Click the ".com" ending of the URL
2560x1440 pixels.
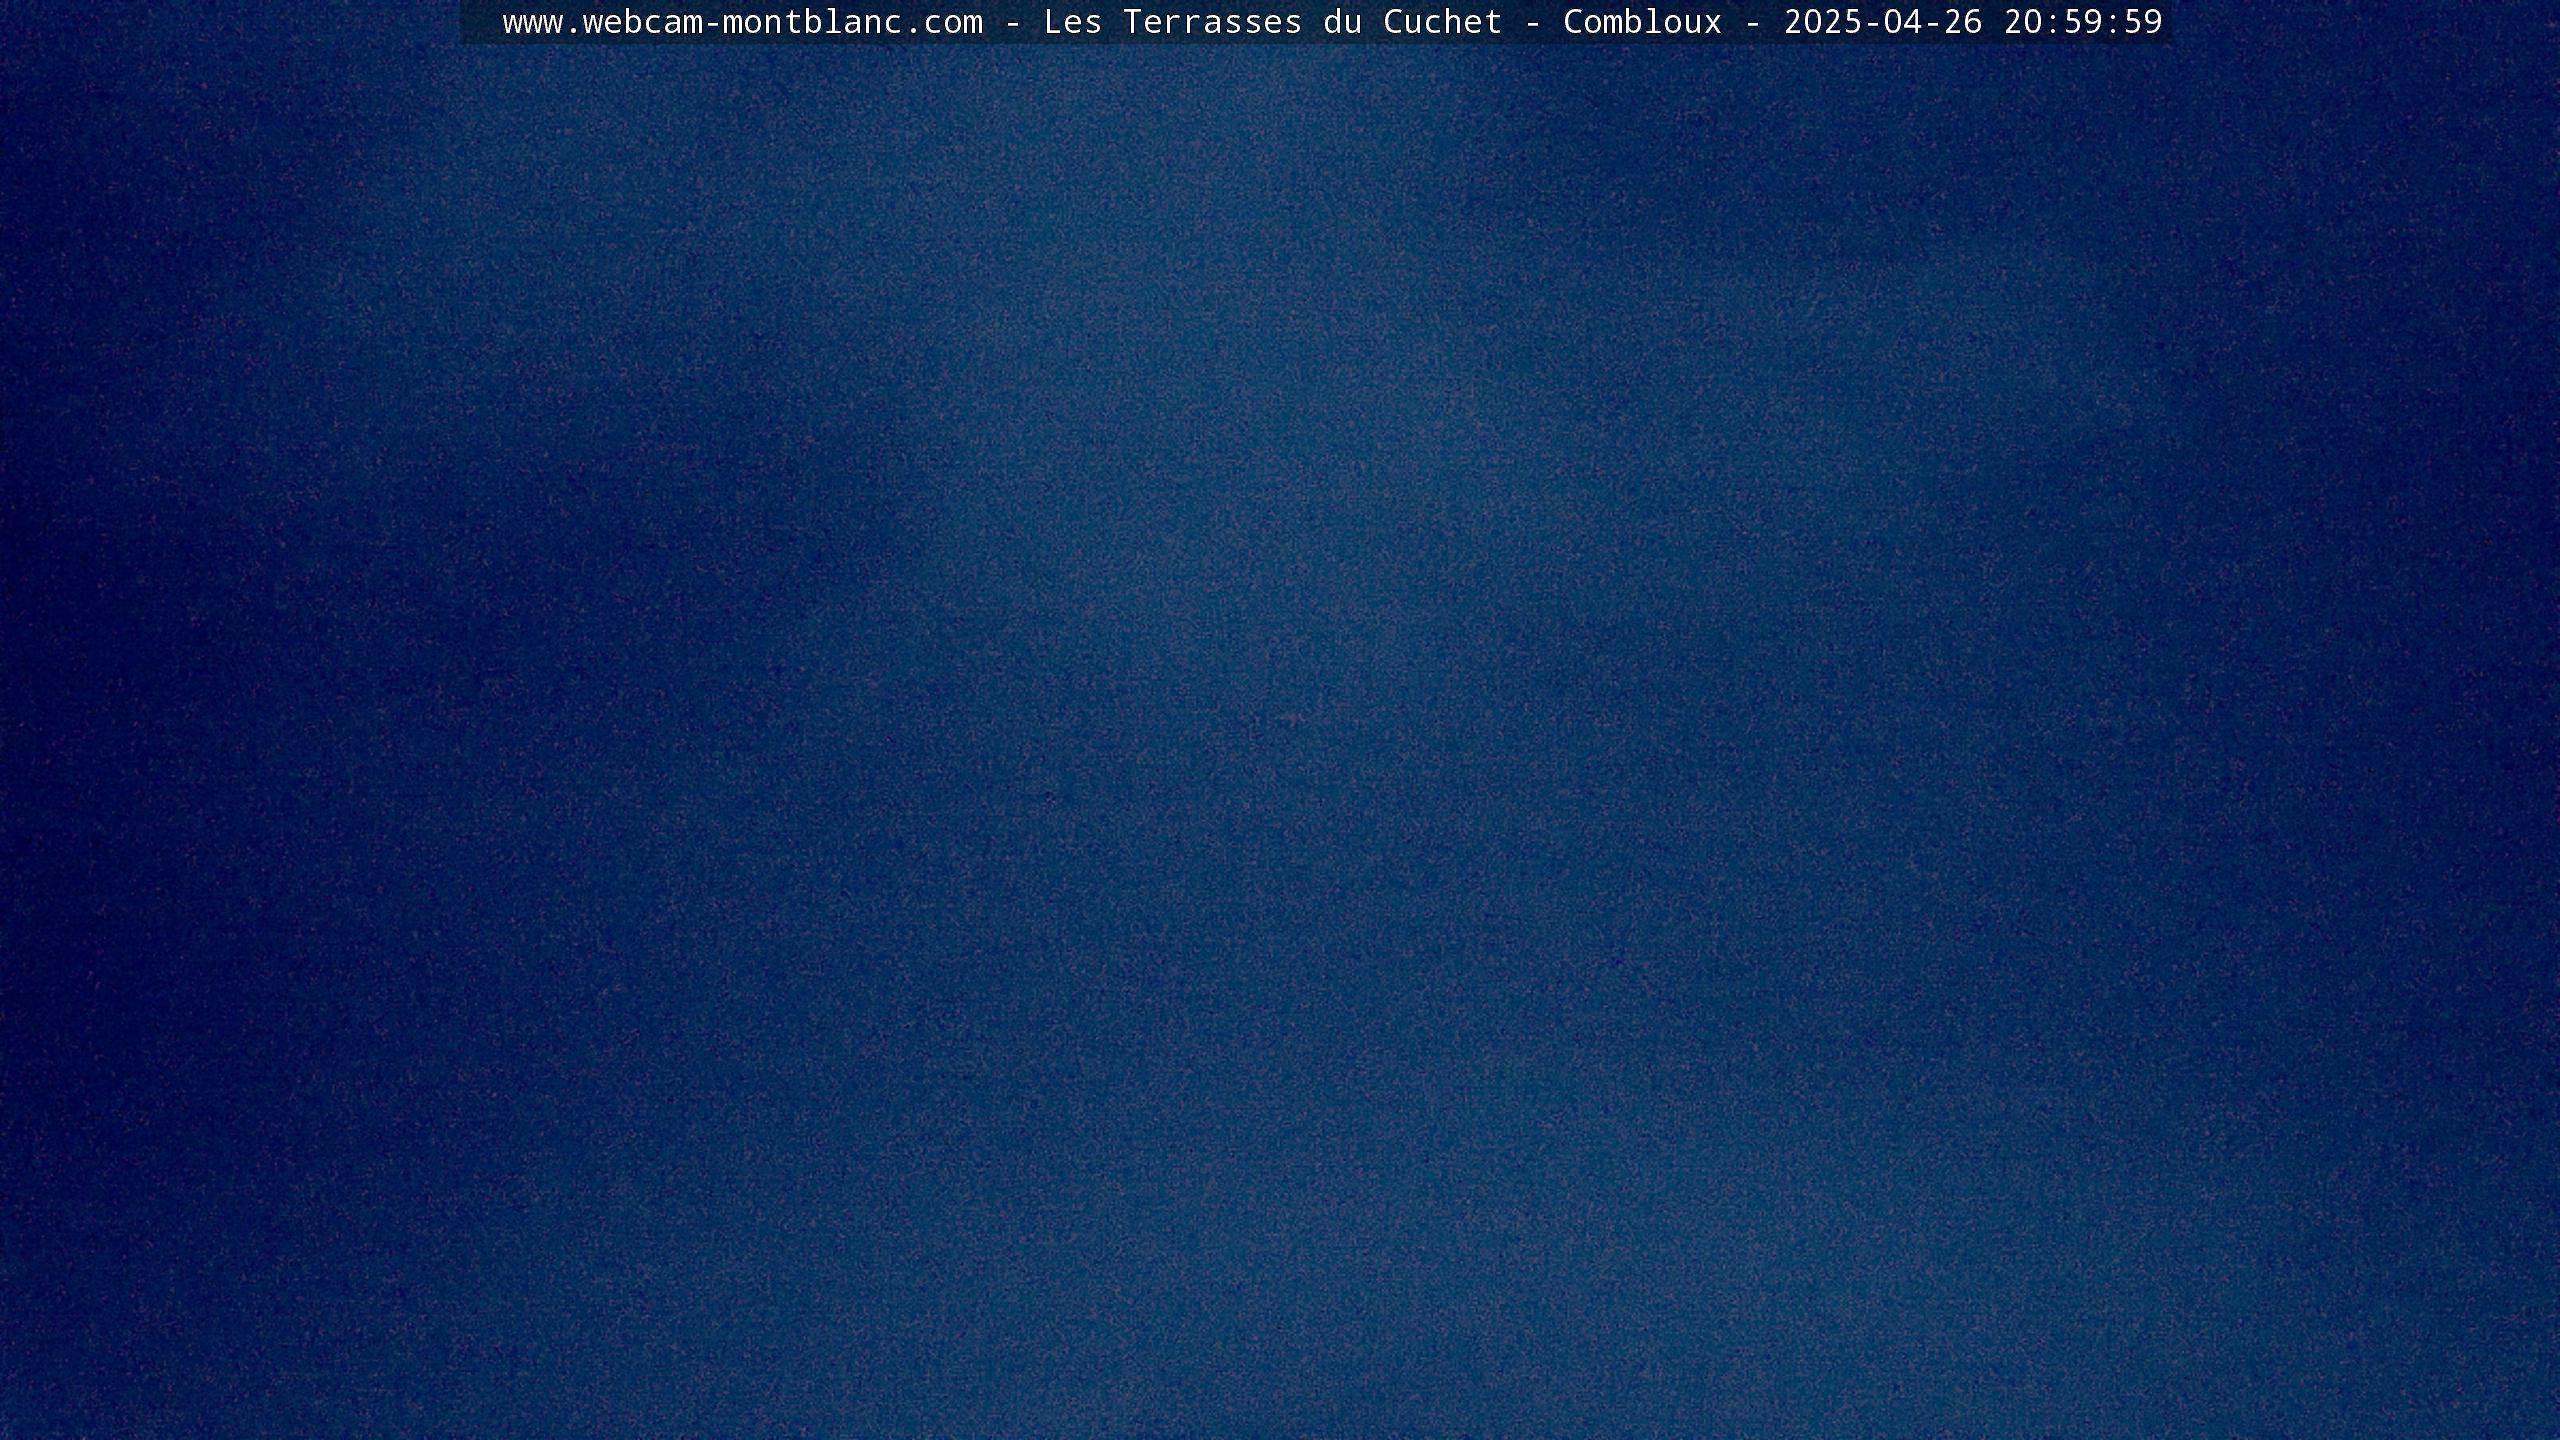[943, 22]
